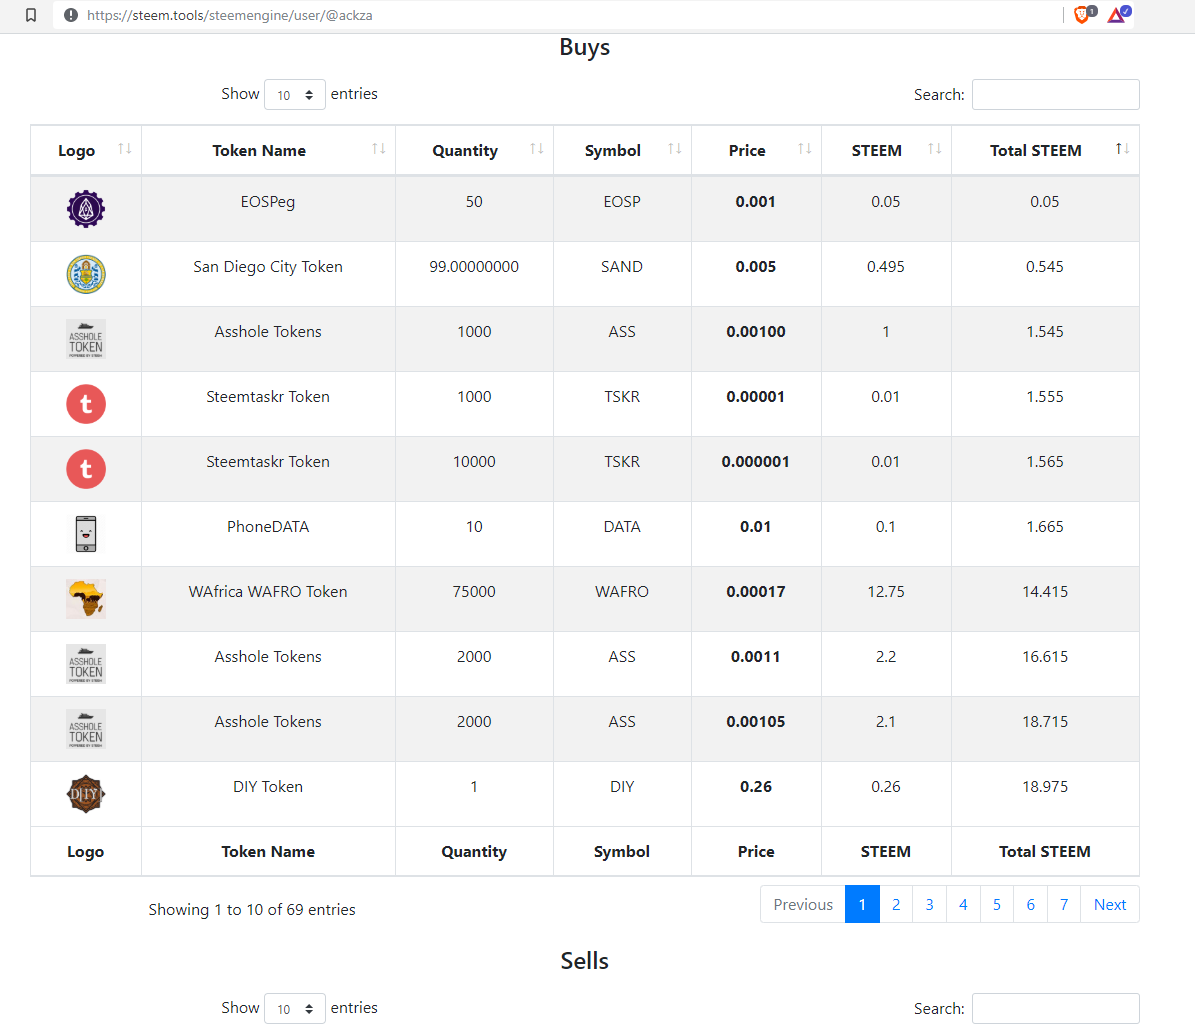Open the Brave Rewards icon
Screen dimensions: 1195x1031
[1117, 15]
